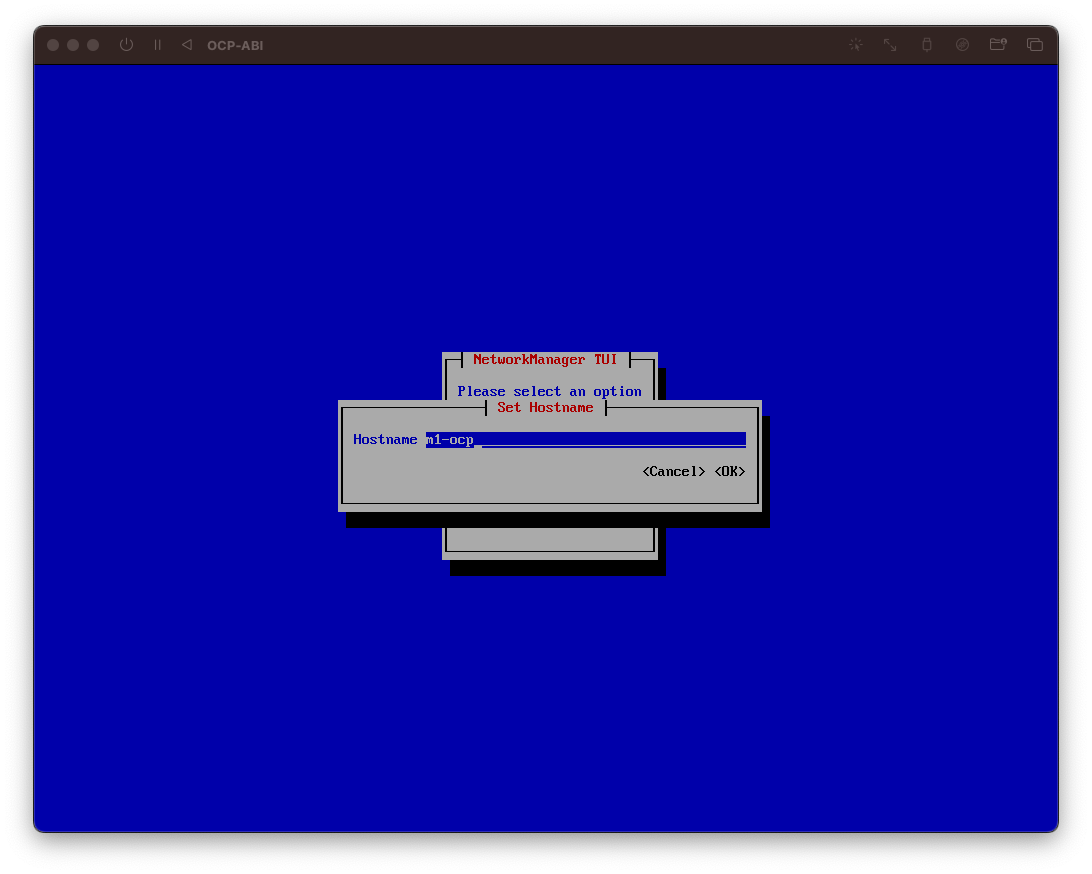Open the shared folder icon in the toolbar

(x=997, y=45)
